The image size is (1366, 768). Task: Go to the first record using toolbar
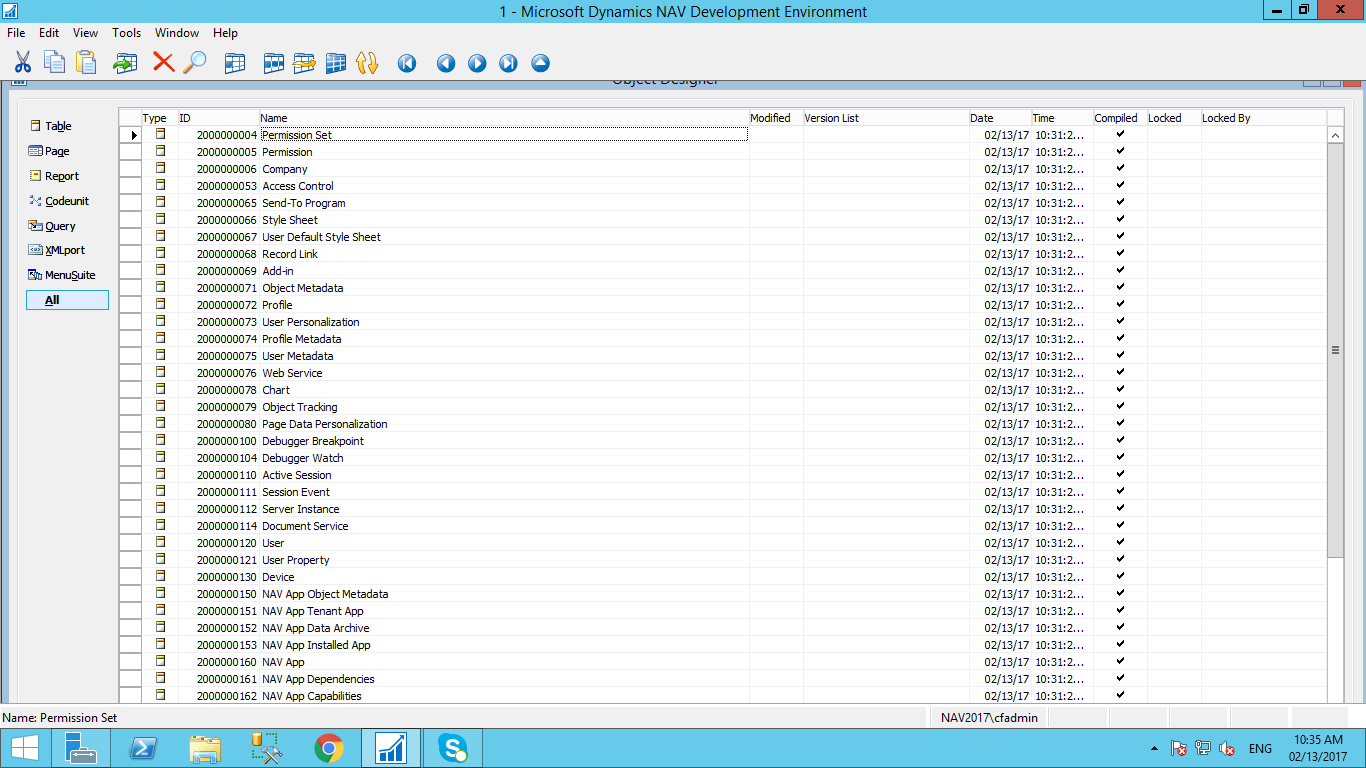tap(407, 63)
